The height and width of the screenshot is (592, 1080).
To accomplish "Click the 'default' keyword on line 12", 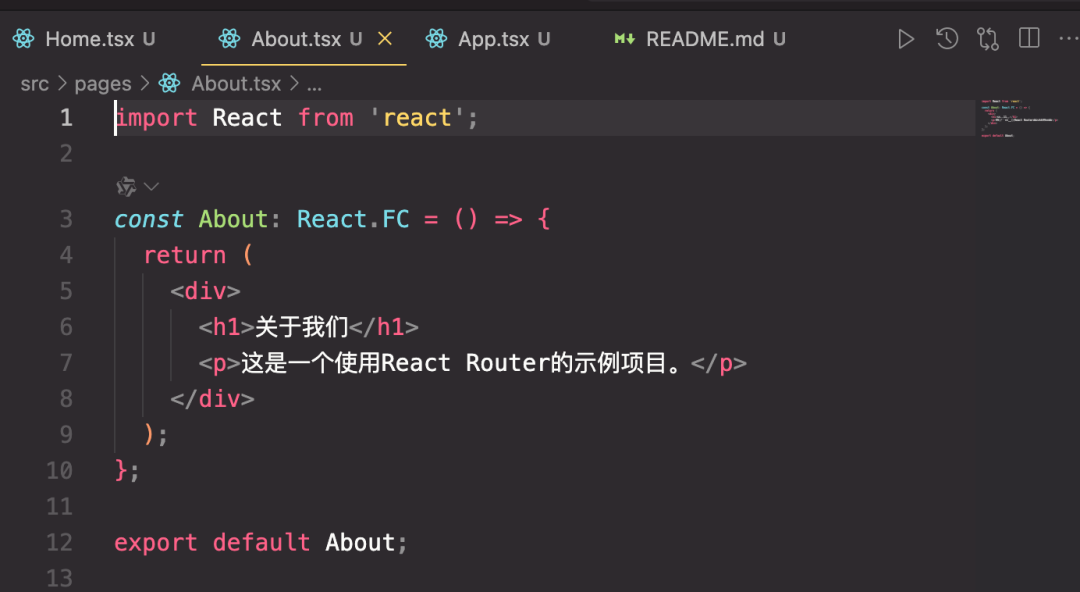I will pyautogui.click(x=261, y=542).
